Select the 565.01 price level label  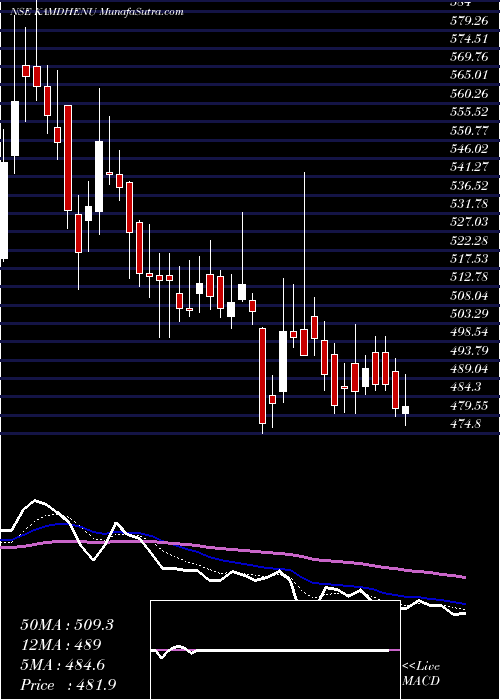pyautogui.click(x=469, y=75)
